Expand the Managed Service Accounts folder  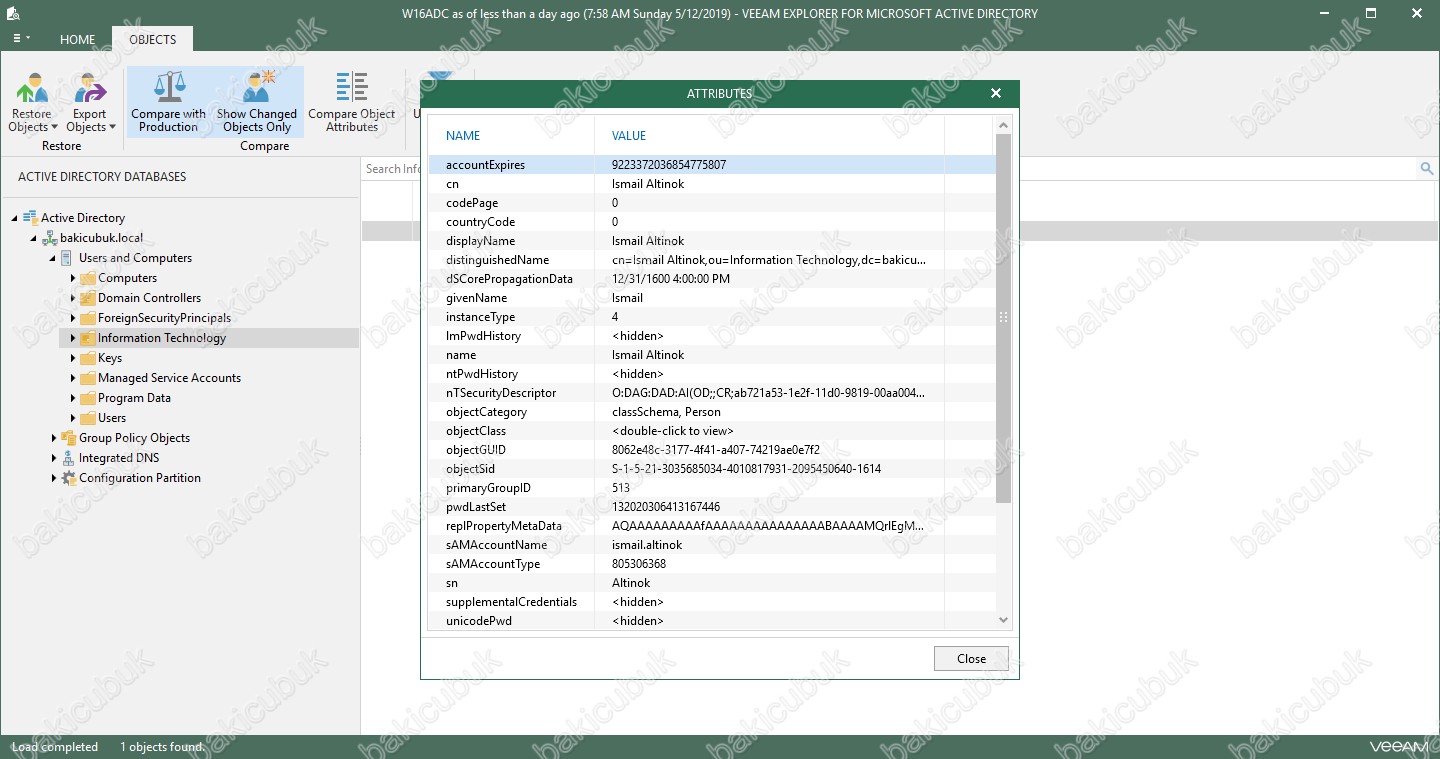[x=73, y=378]
